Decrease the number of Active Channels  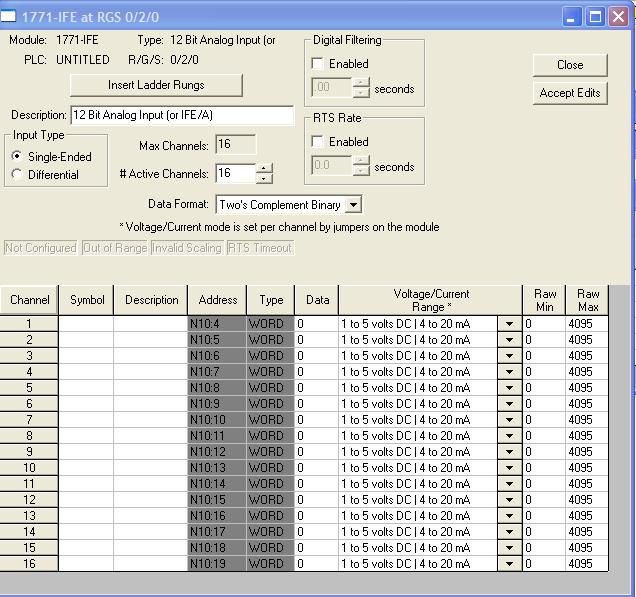click(264, 178)
